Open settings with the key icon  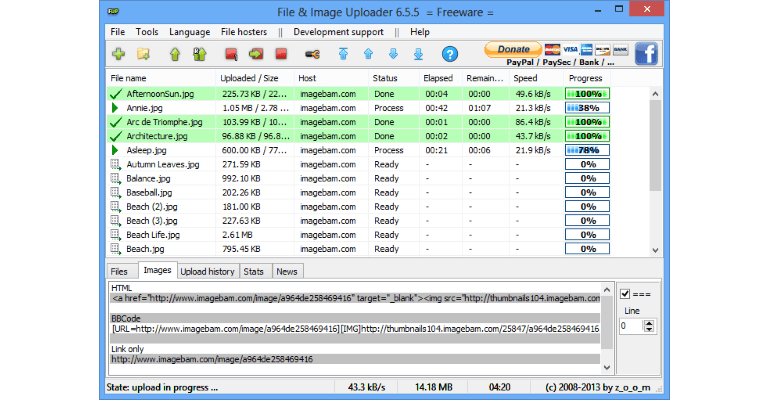pos(311,53)
